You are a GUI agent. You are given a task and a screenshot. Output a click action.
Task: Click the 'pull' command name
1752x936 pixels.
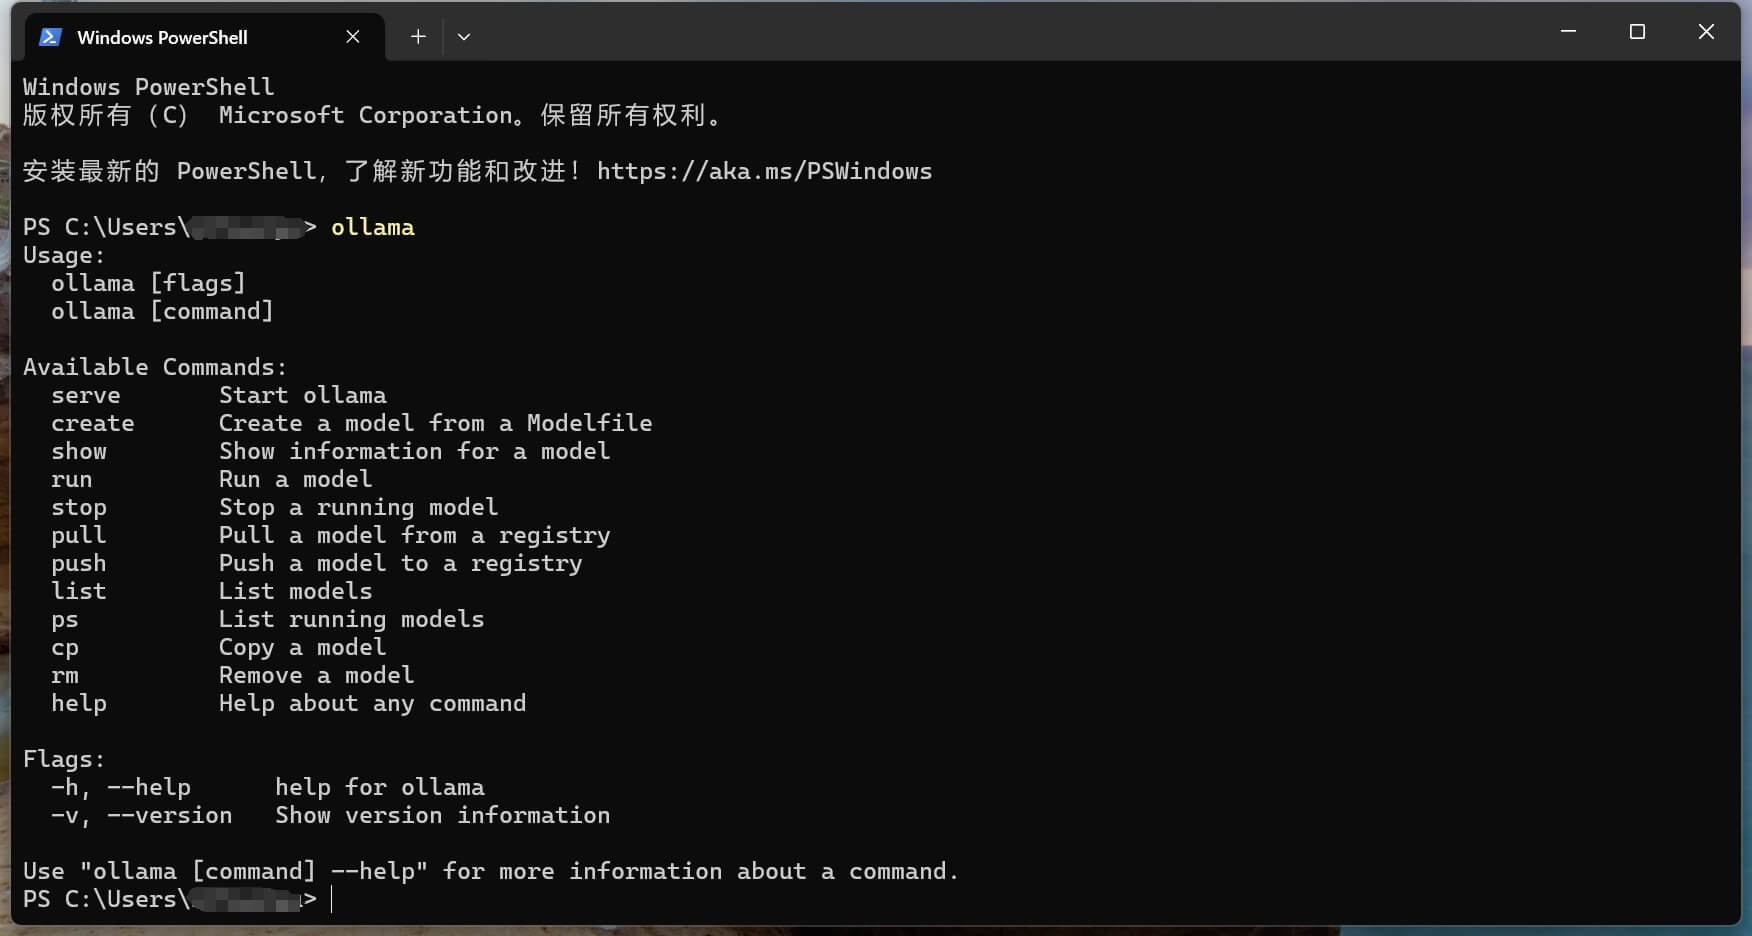[79, 535]
